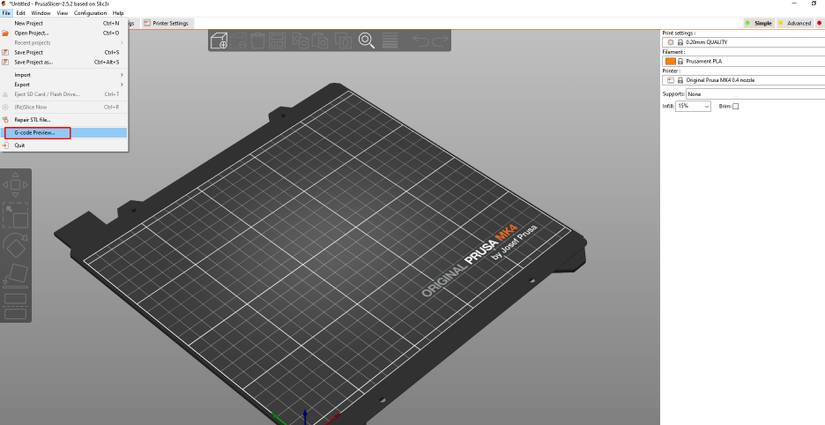The width and height of the screenshot is (825, 425).
Task: Click the Redo arrow in toolbar
Action: [439, 41]
